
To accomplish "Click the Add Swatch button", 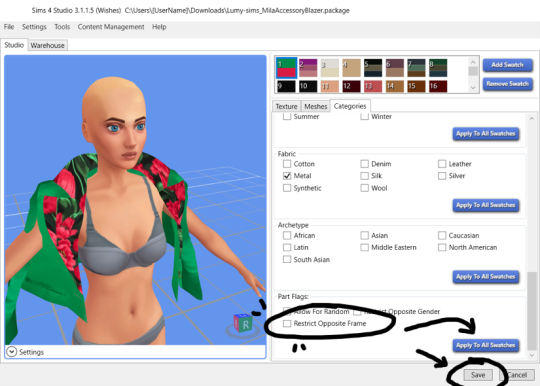I will tap(508, 65).
